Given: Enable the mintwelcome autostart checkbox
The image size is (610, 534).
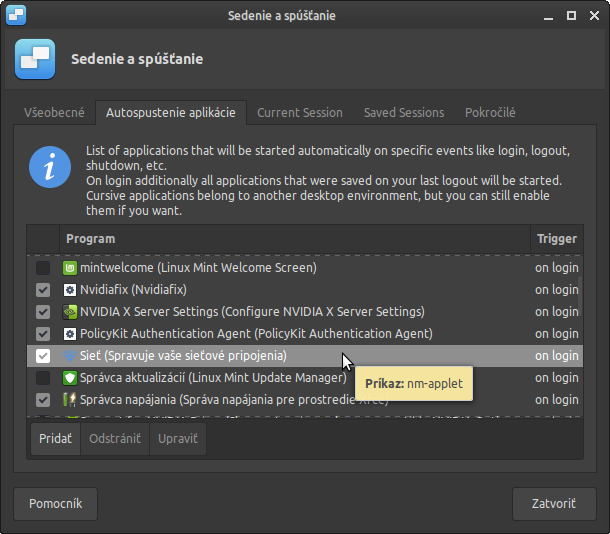Looking at the screenshot, I should [43, 268].
